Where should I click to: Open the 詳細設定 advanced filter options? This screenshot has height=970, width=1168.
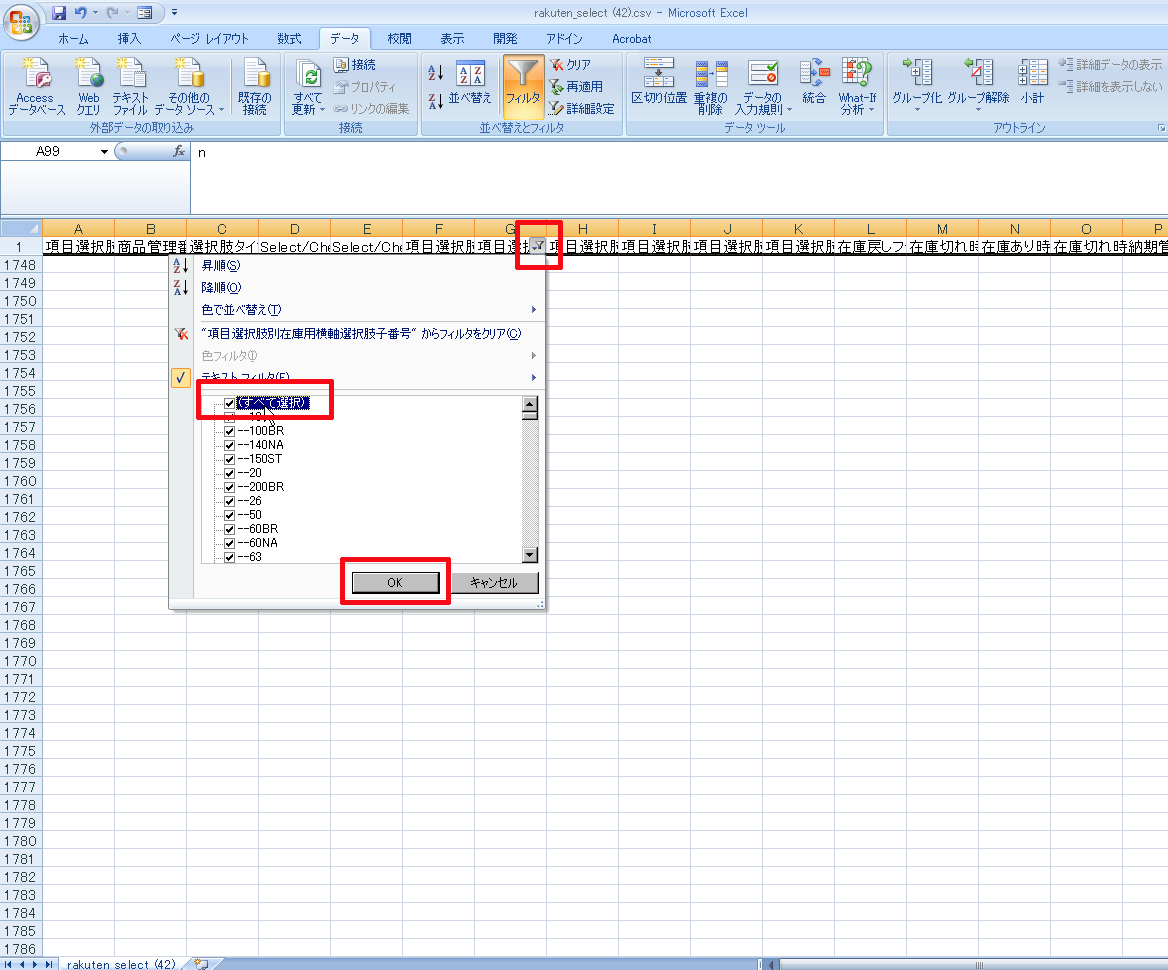coord(582,108)
